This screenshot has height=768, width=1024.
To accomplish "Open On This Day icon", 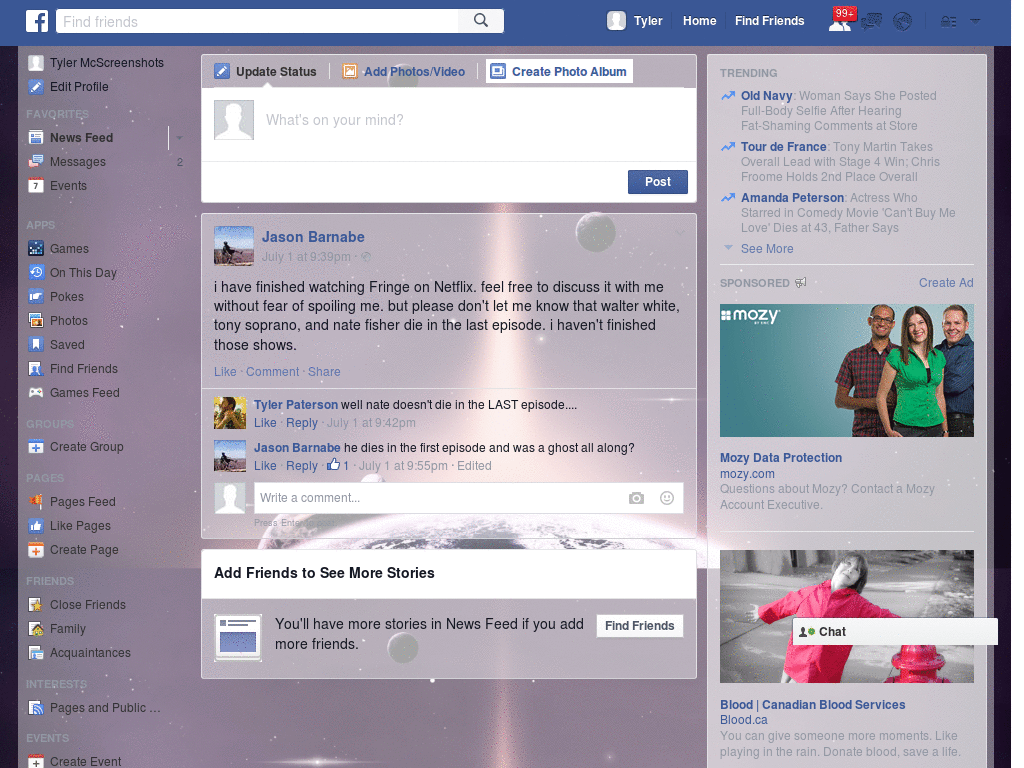I will pos(36,272).
